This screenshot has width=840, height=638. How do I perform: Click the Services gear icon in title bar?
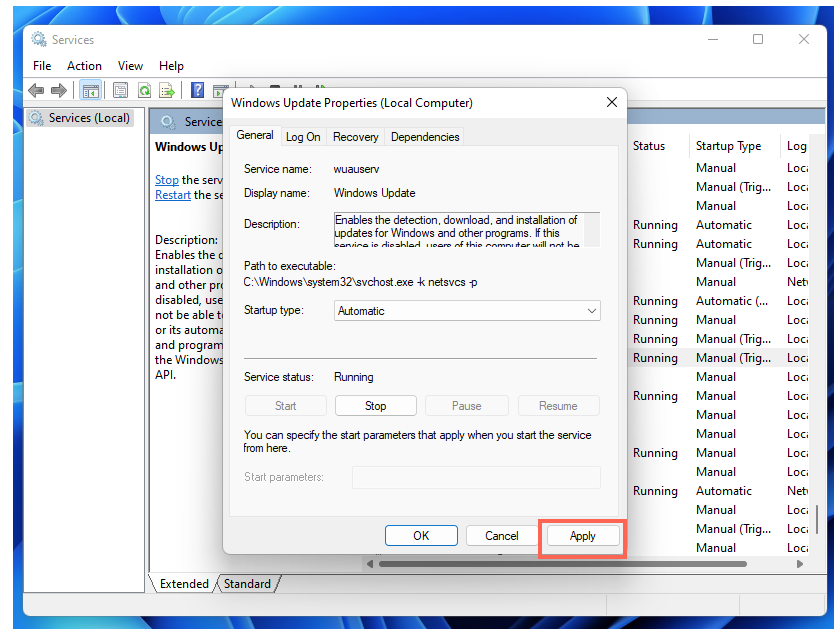click(x=39, y=39)
